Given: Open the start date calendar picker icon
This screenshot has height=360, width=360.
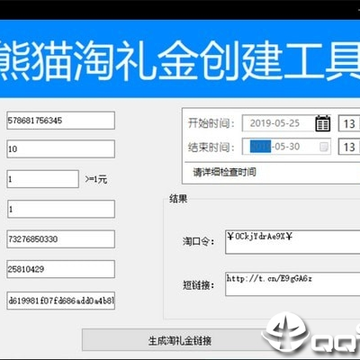Looking at the screenshot, I should [x=323, y=123].
